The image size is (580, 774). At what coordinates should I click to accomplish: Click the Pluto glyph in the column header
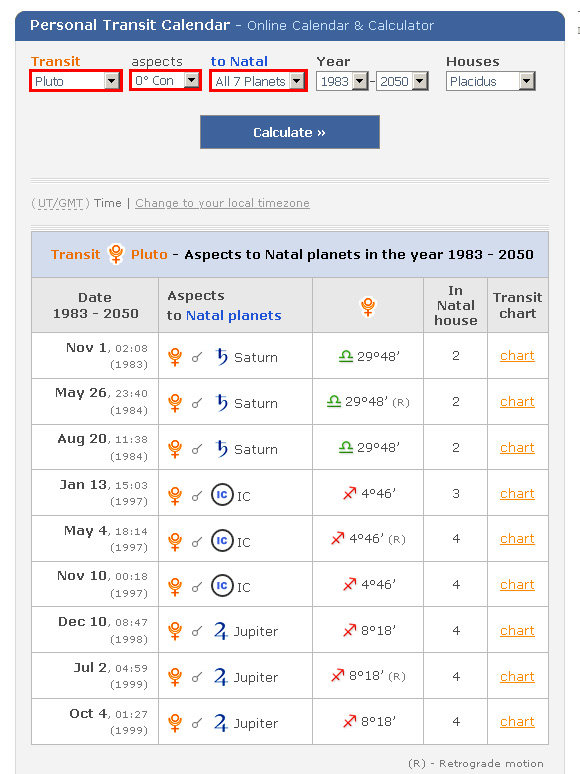(x=368, y=306)
